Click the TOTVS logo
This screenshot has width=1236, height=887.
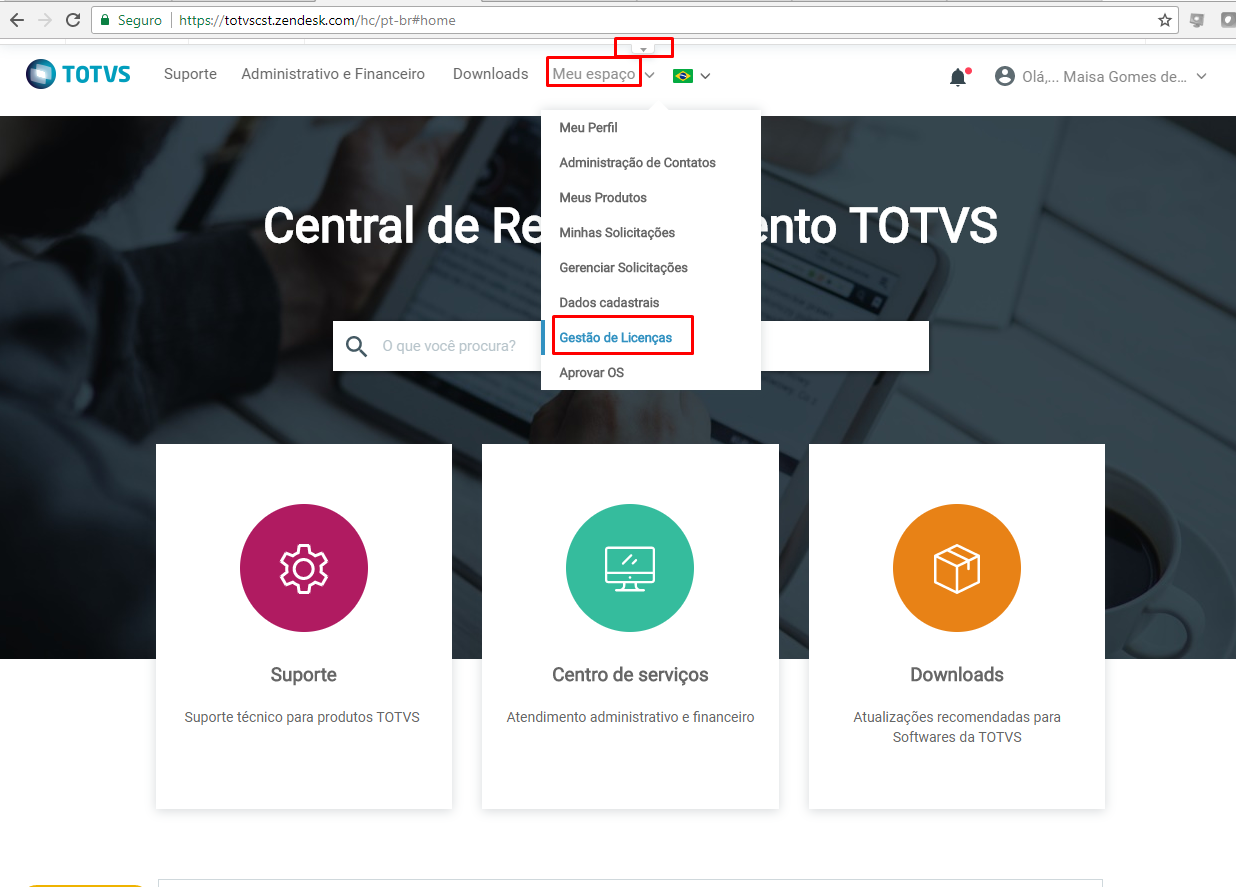pyautogui.click(x=78, y=74)
